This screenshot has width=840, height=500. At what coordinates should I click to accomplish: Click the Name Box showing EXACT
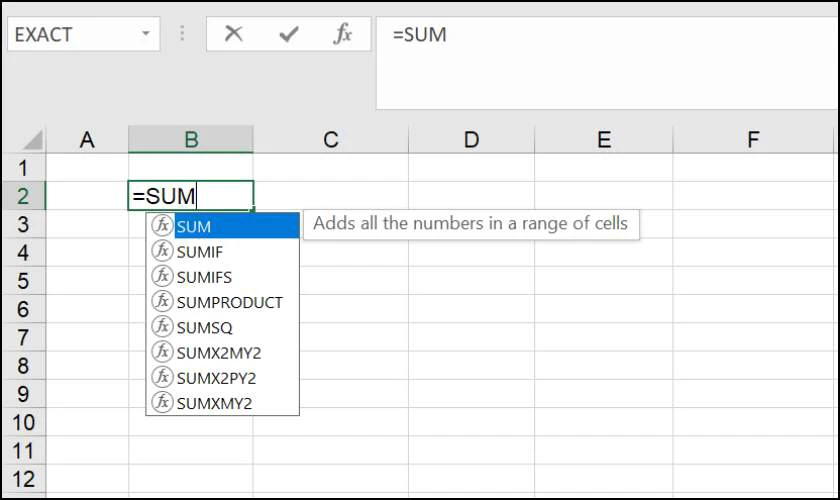click(x=84, y=34)
